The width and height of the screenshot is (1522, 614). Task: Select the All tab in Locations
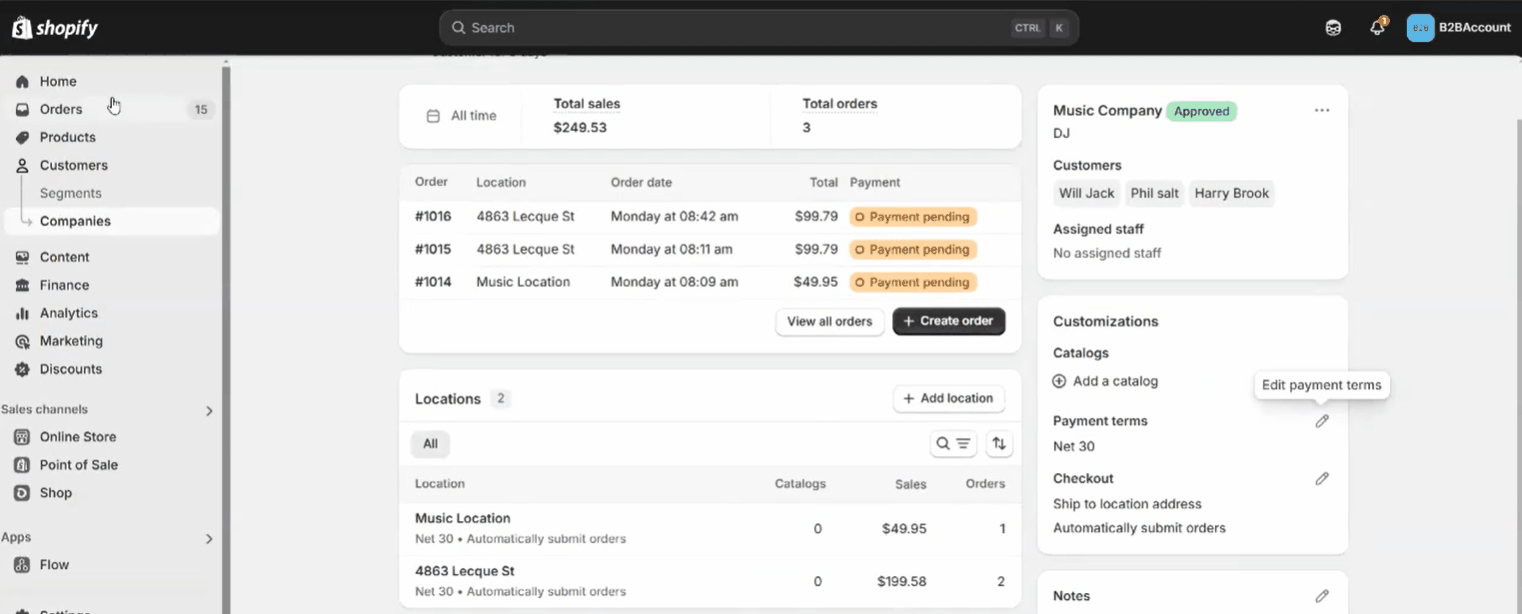(430, 444)
